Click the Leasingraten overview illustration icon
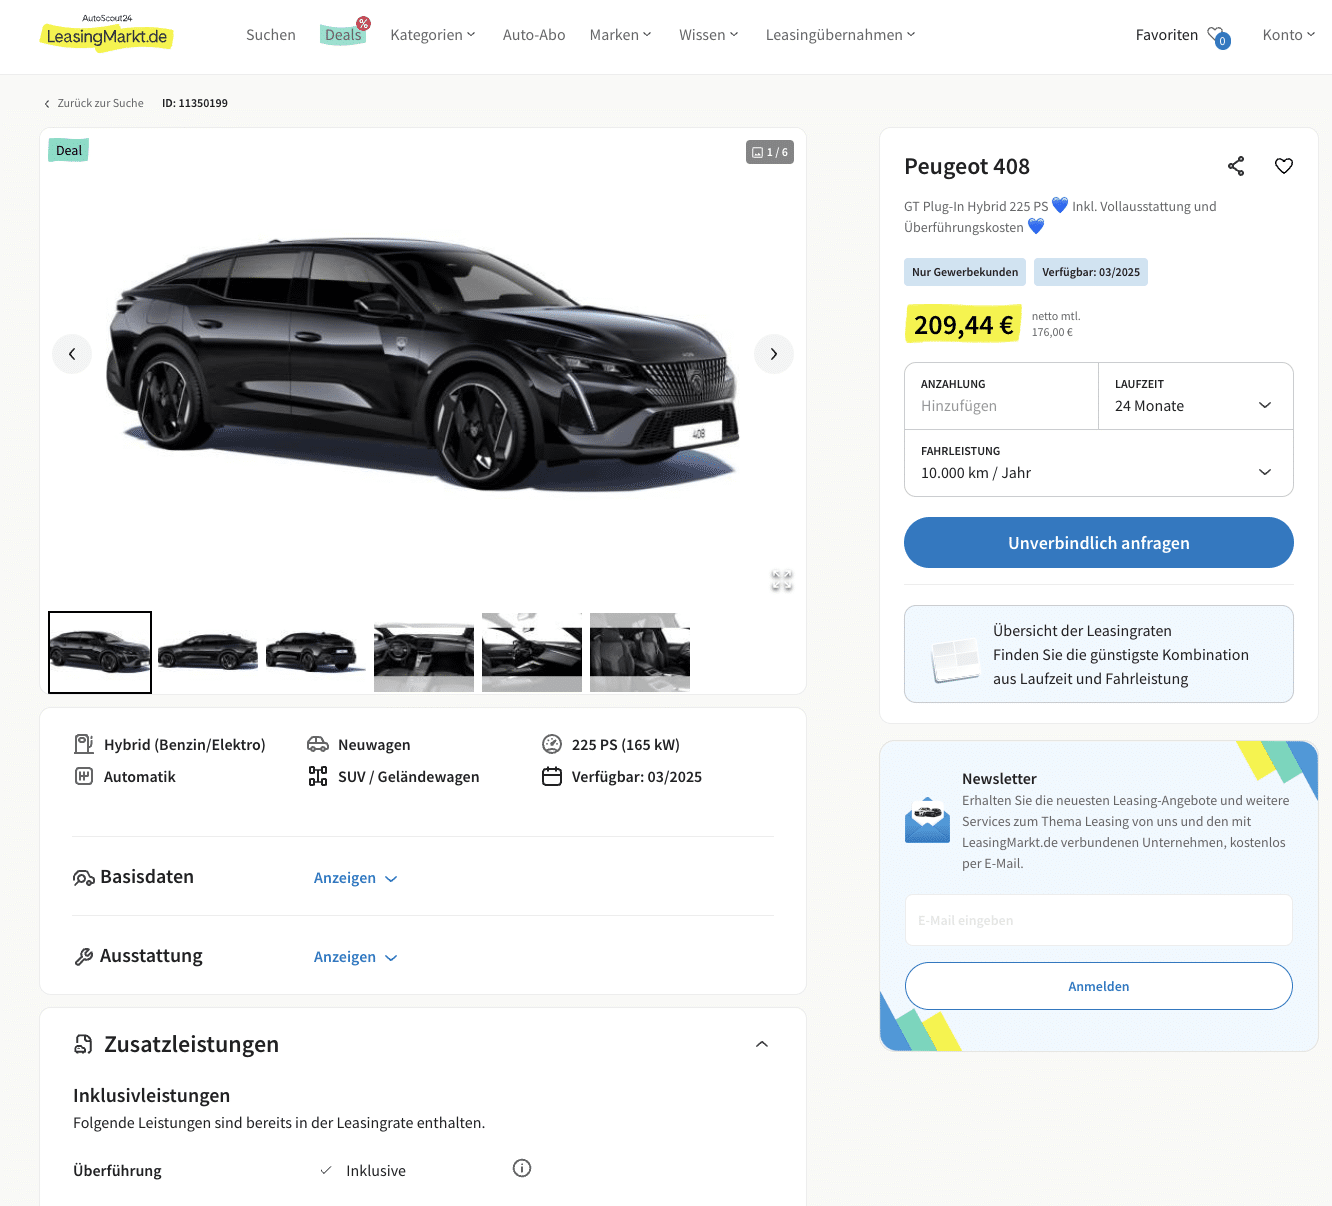Screen dimensions: 1332x1206 pyautogui.click(x=955, y=660)
